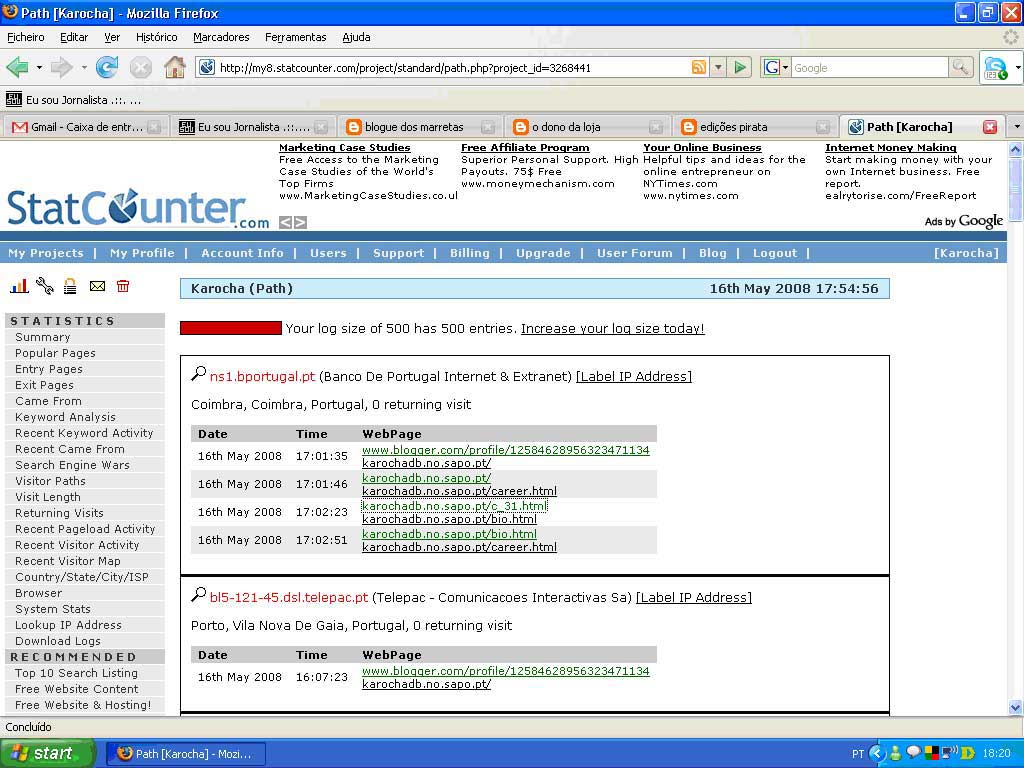Expand the address bar URL history dropdown
This screenshot has height=768, width=1024.
click(x=718, y=67)
